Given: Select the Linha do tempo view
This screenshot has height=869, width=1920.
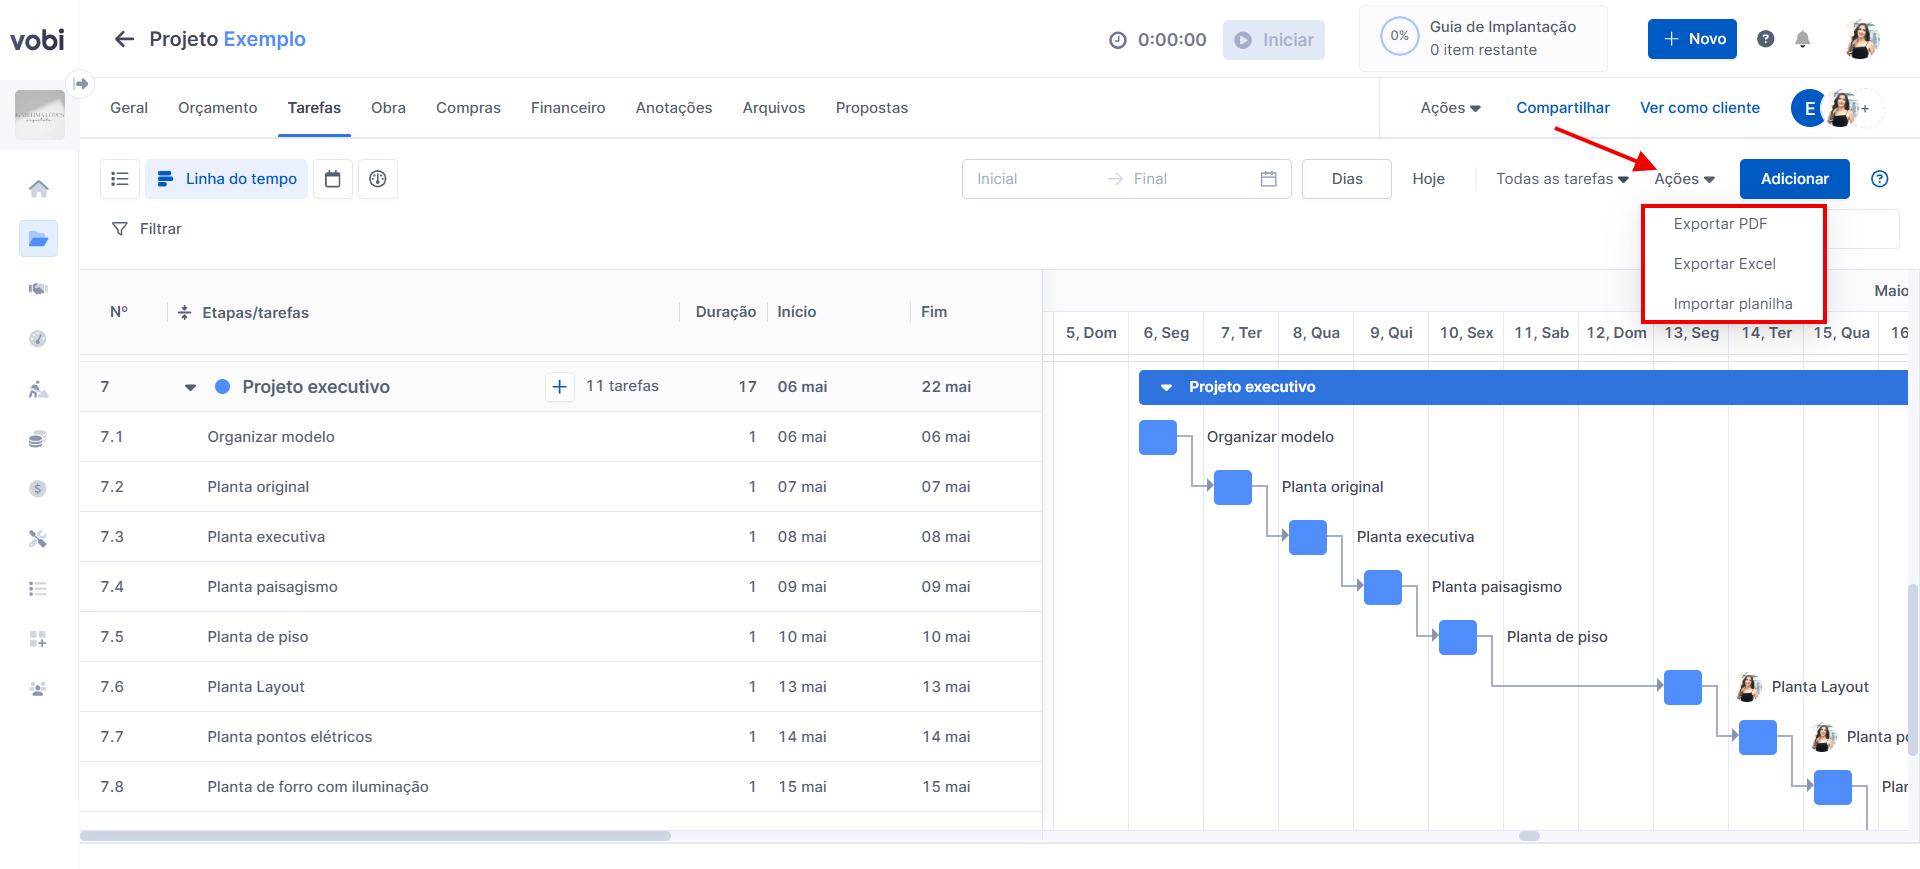Looking at the screenshot, I should point(227,179).
